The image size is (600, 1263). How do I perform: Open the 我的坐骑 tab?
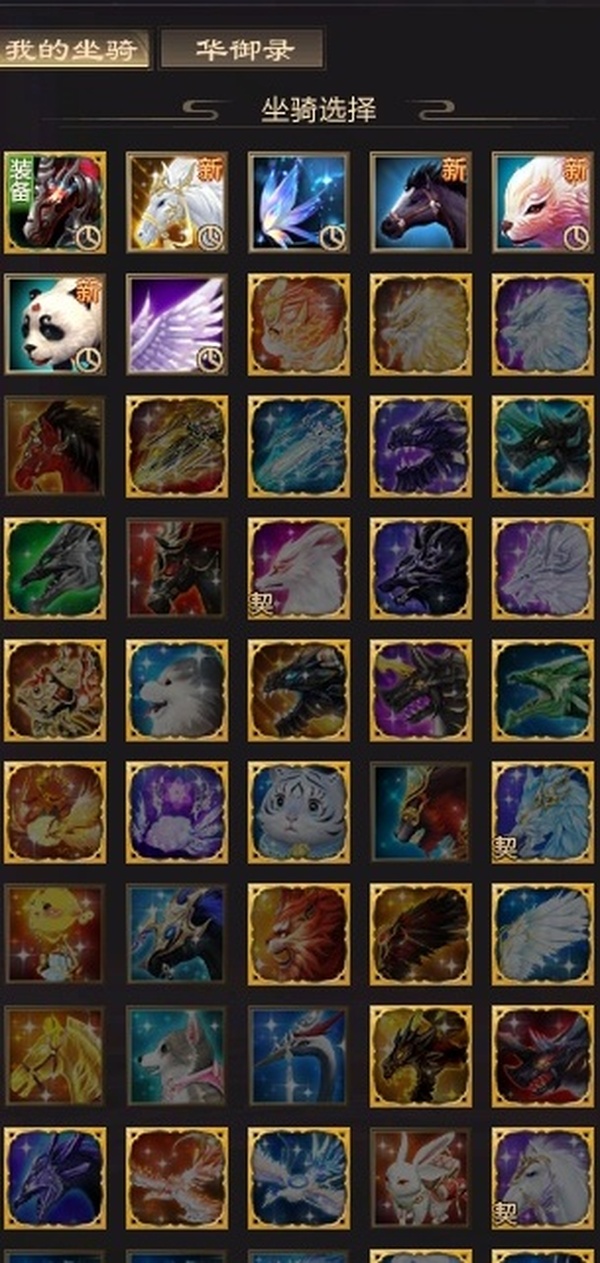(x=74, y=48)
